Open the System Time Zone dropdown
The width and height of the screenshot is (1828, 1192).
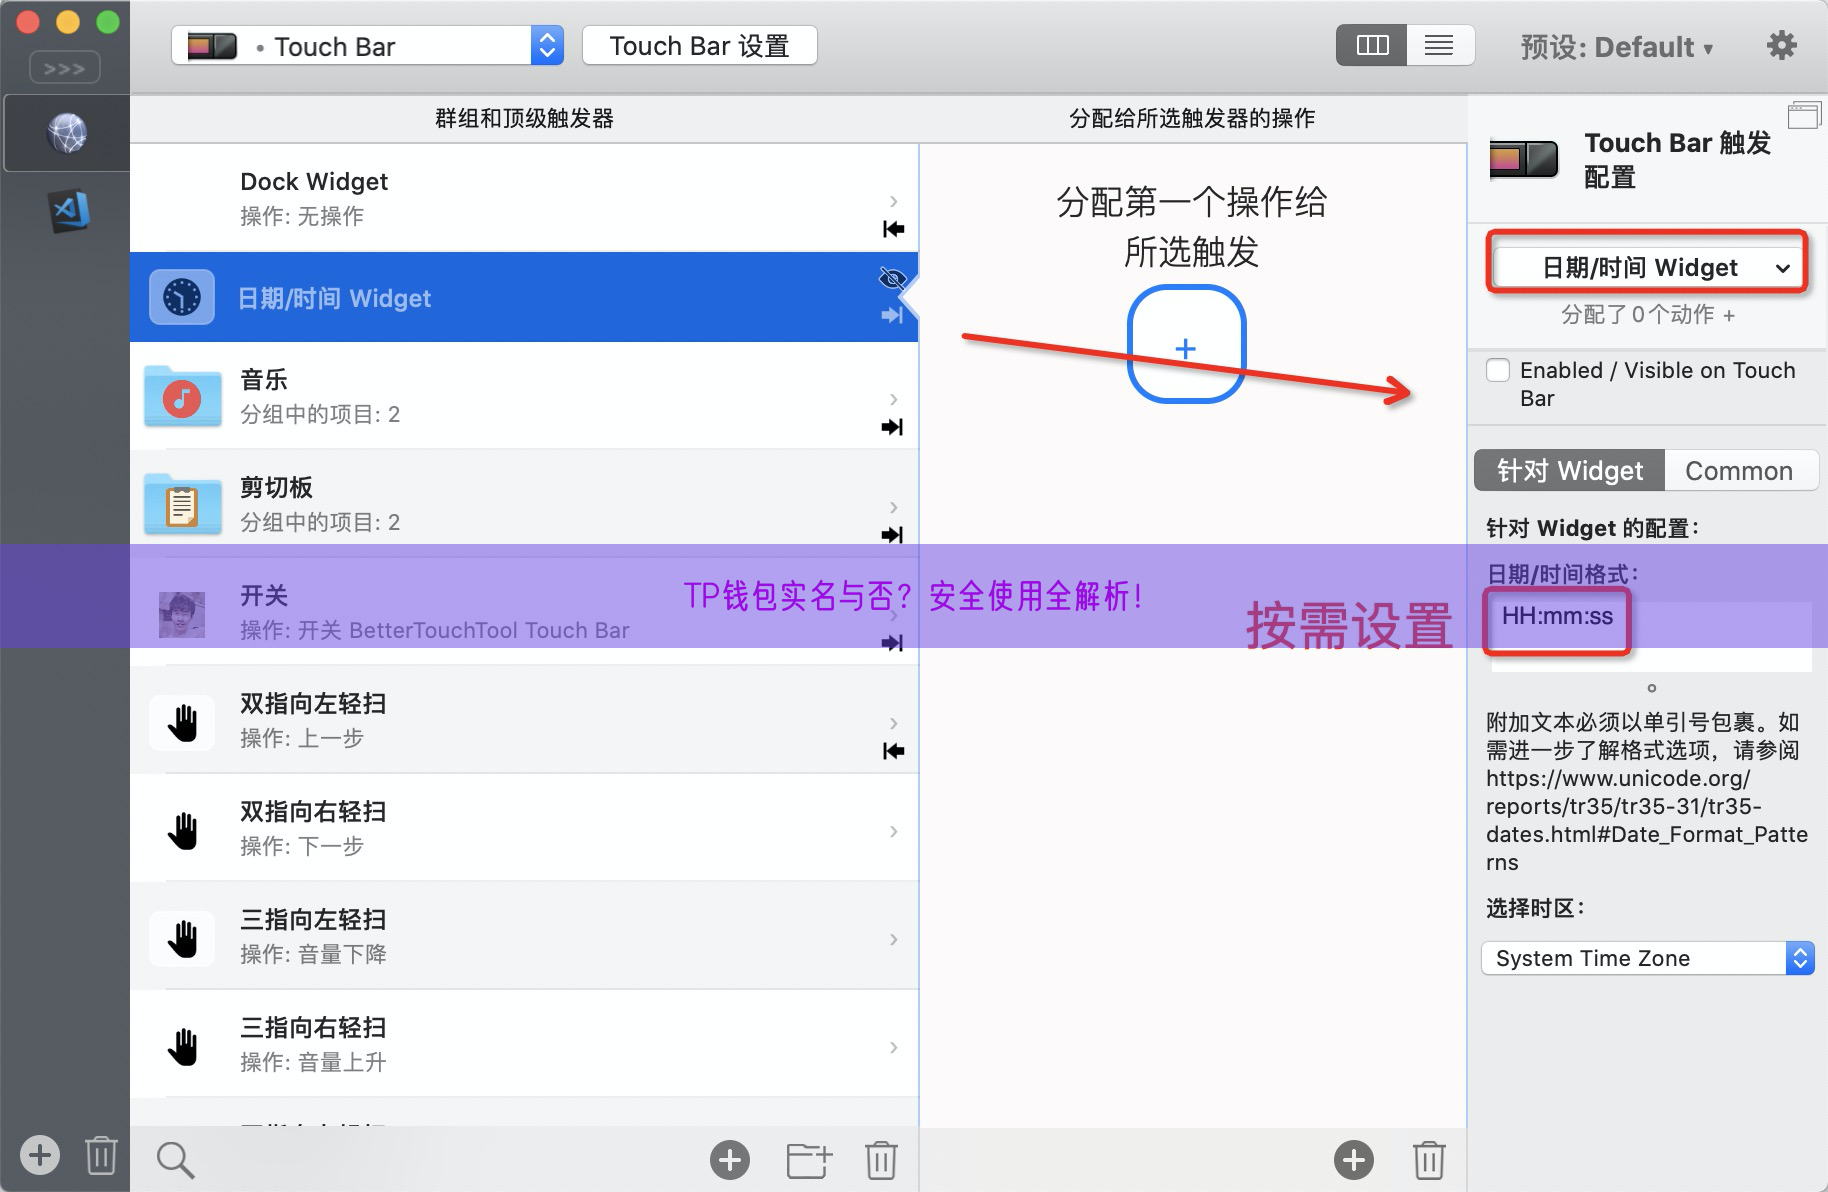[x=1648, y=958]
